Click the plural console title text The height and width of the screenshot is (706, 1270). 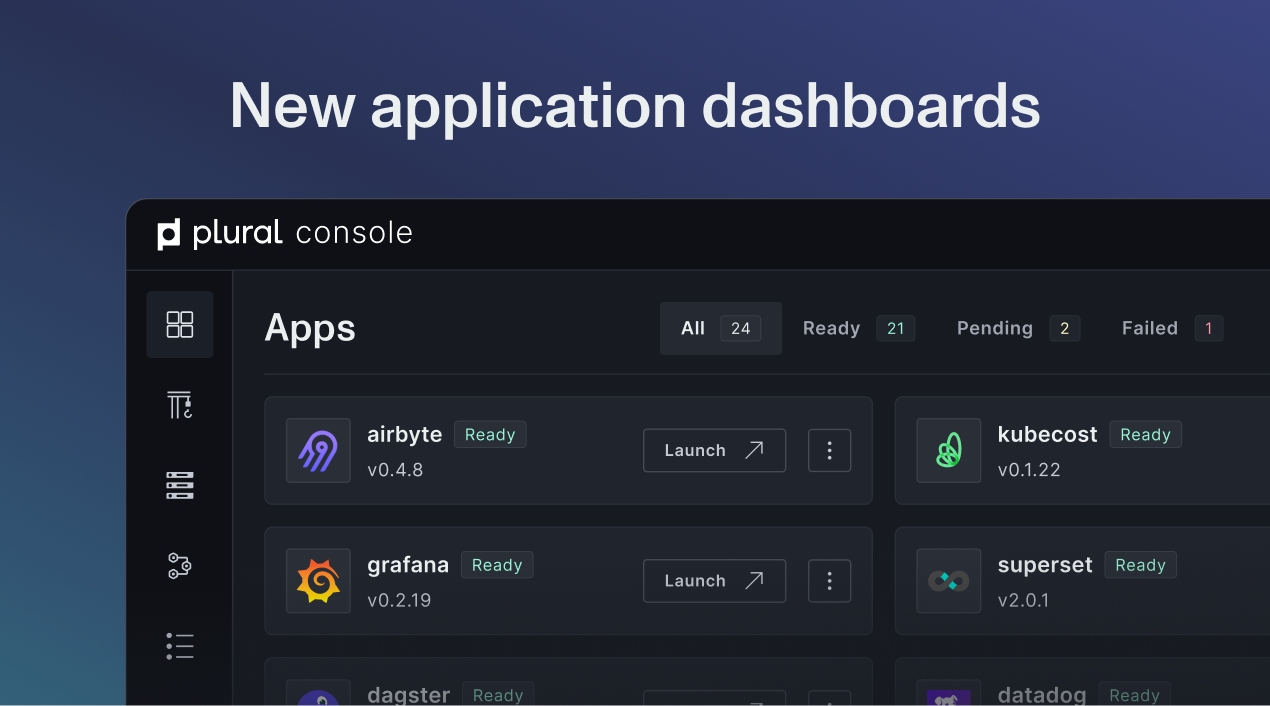(302, 233)
